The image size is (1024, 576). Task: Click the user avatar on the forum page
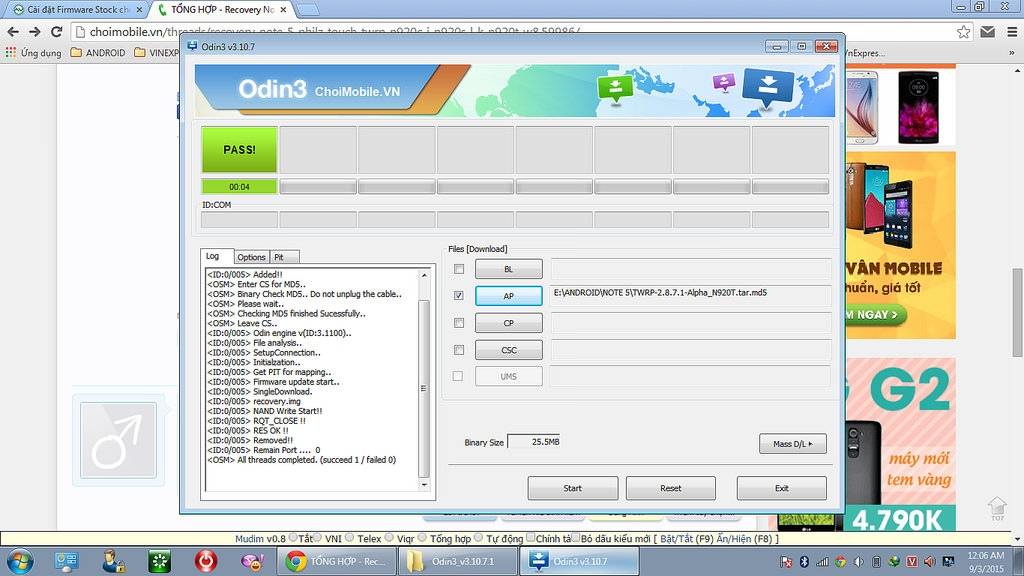point(118,440)
